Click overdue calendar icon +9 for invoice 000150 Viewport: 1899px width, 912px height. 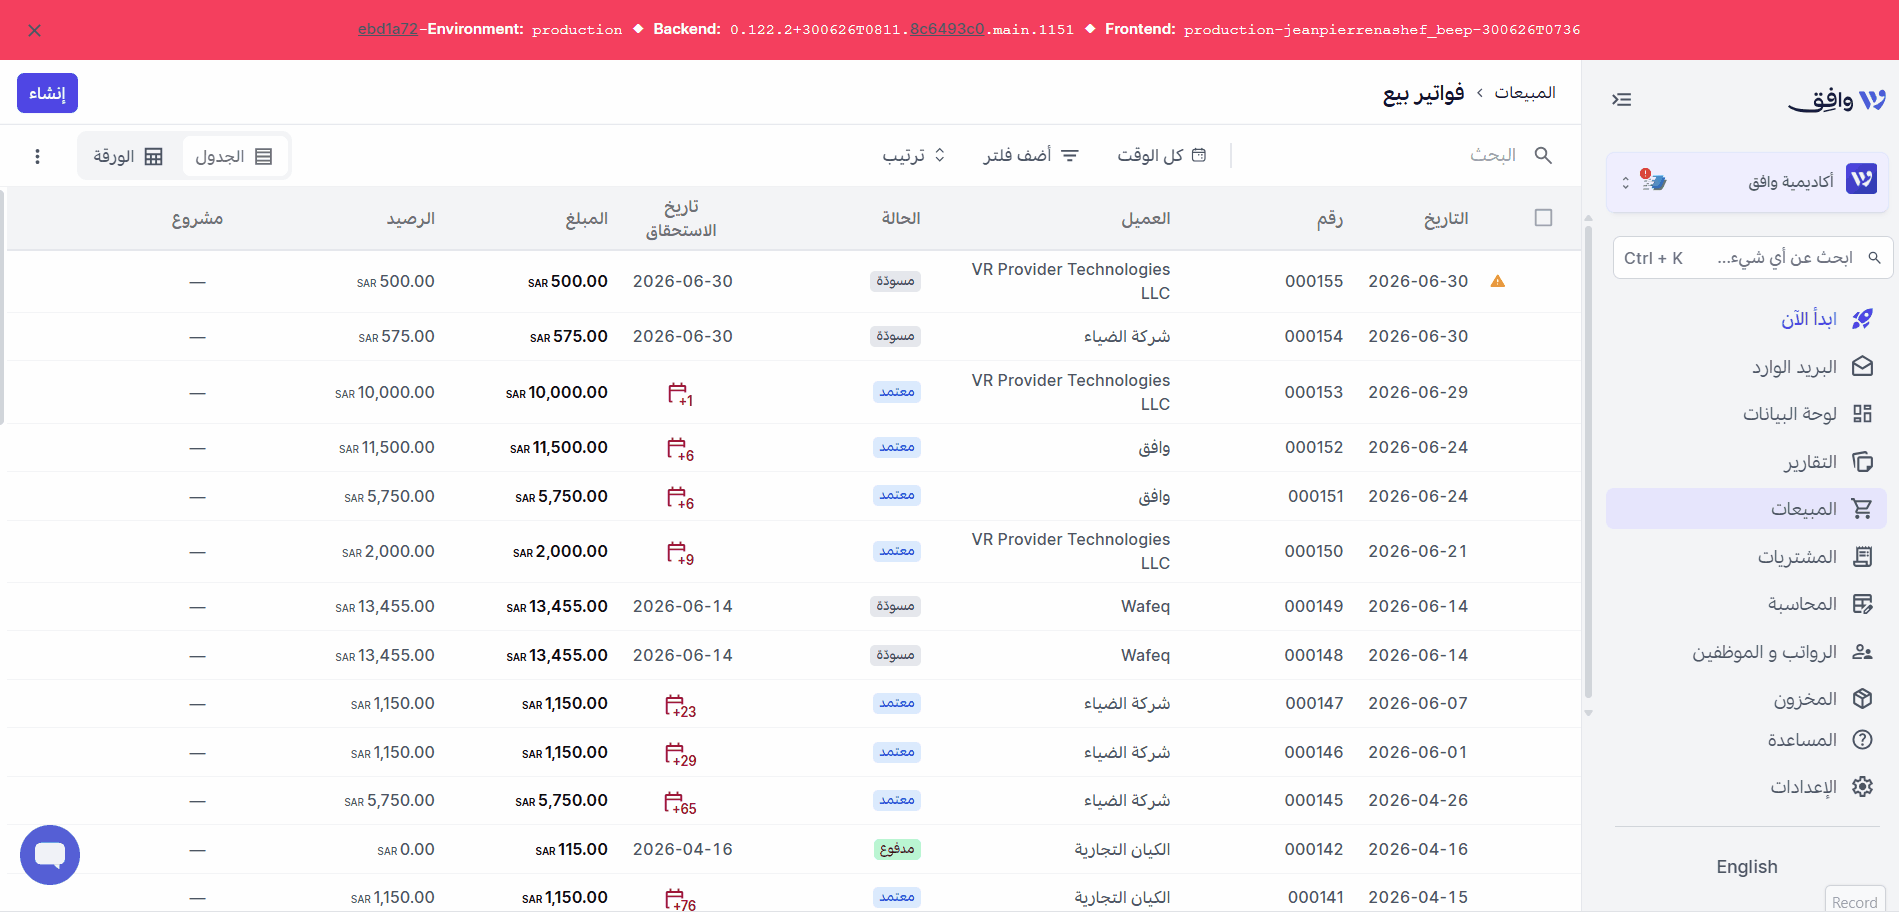[680, 553]
